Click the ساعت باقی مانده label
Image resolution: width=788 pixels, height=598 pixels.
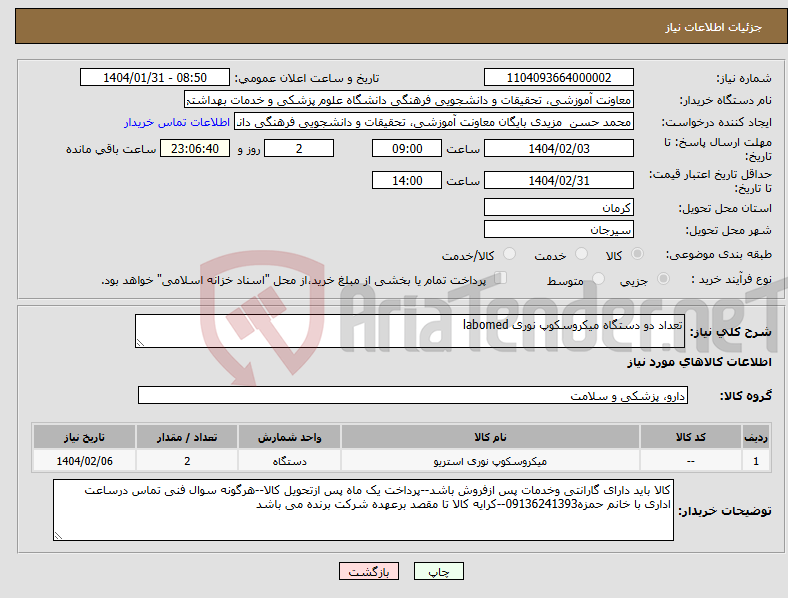click(111, 149)
